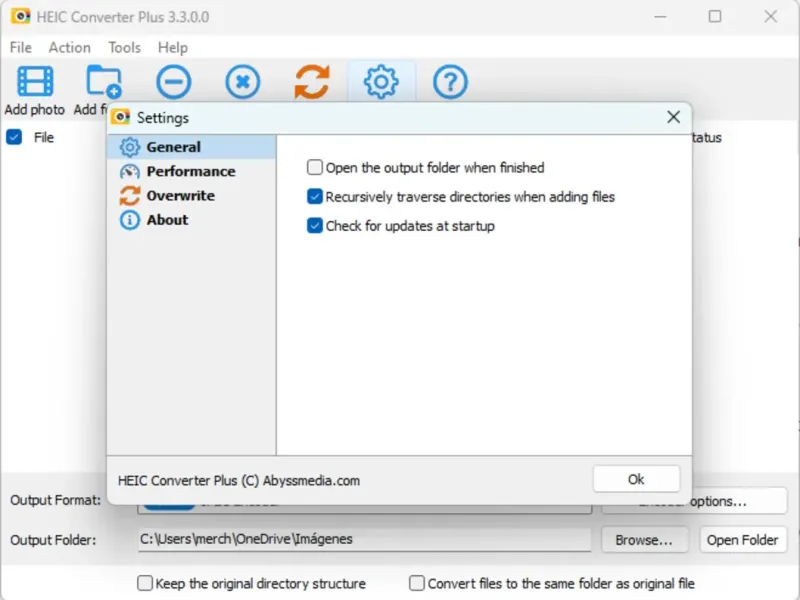This screenshot has width=800, height=600.
Task: Click the Add photo toolbar icon
Action: [x=35, y=82]
